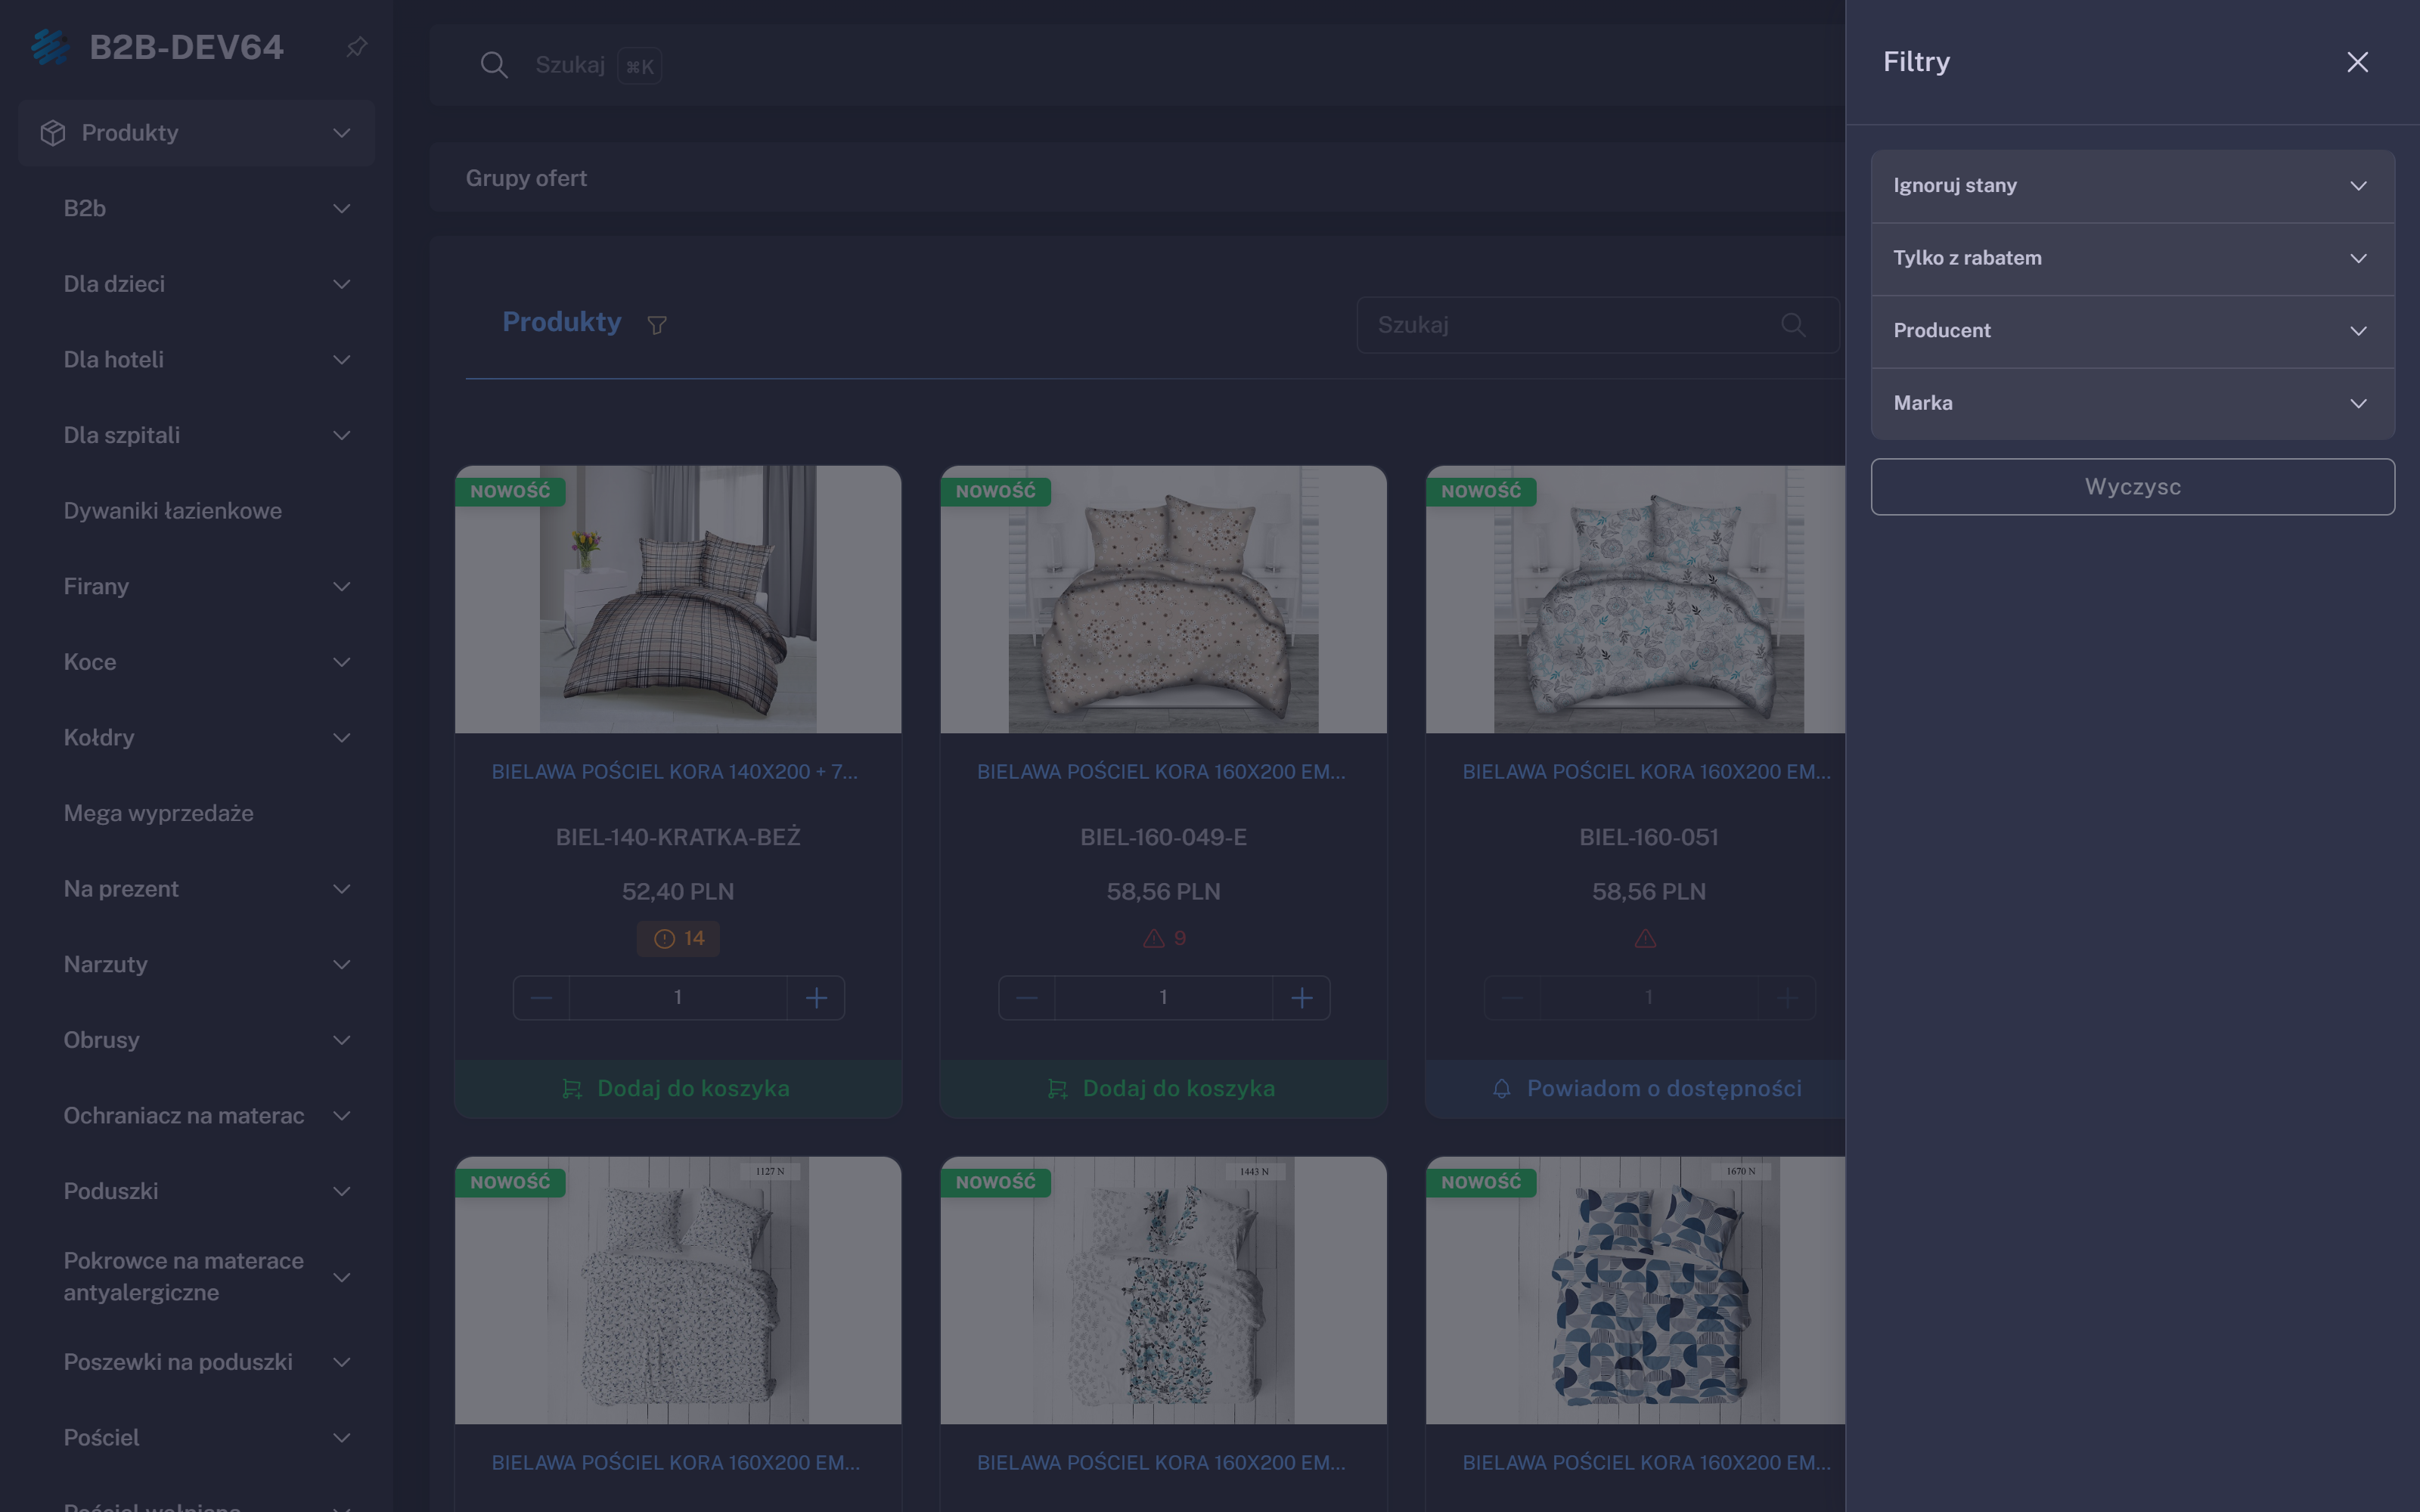Decrease quantity for BIEL-140-KRATKA-BEŻ
2420x1512 pixels.
(x=541, y=998)
